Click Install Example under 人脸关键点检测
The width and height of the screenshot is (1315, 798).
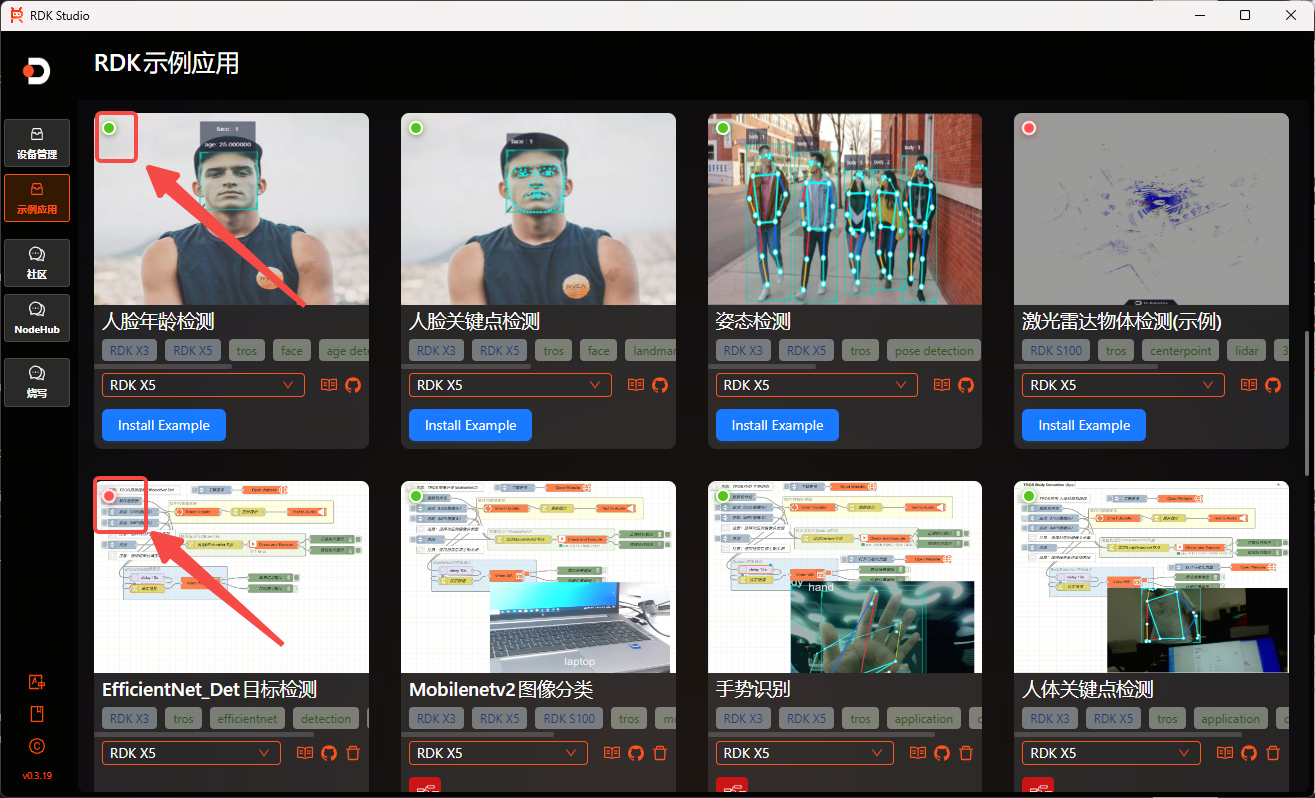tap(470, 425)
